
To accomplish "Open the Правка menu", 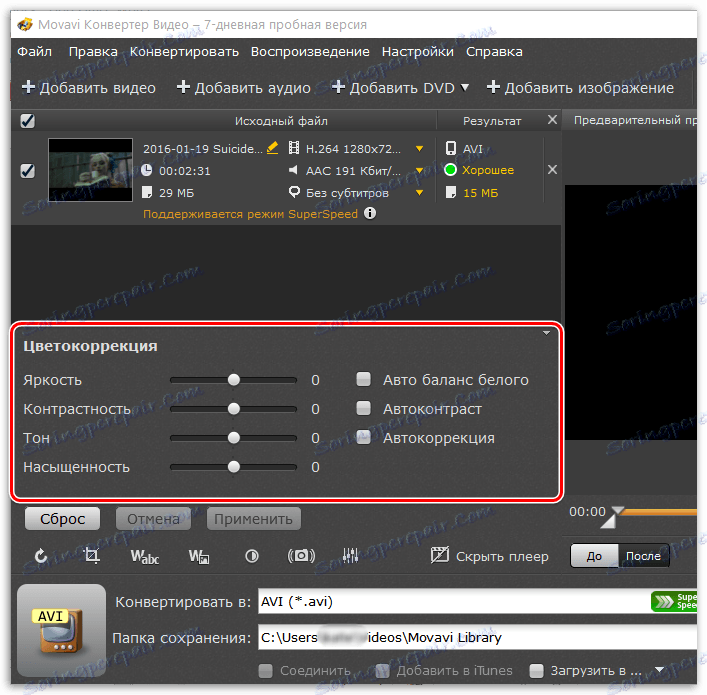I will click(x=93, y=52).
